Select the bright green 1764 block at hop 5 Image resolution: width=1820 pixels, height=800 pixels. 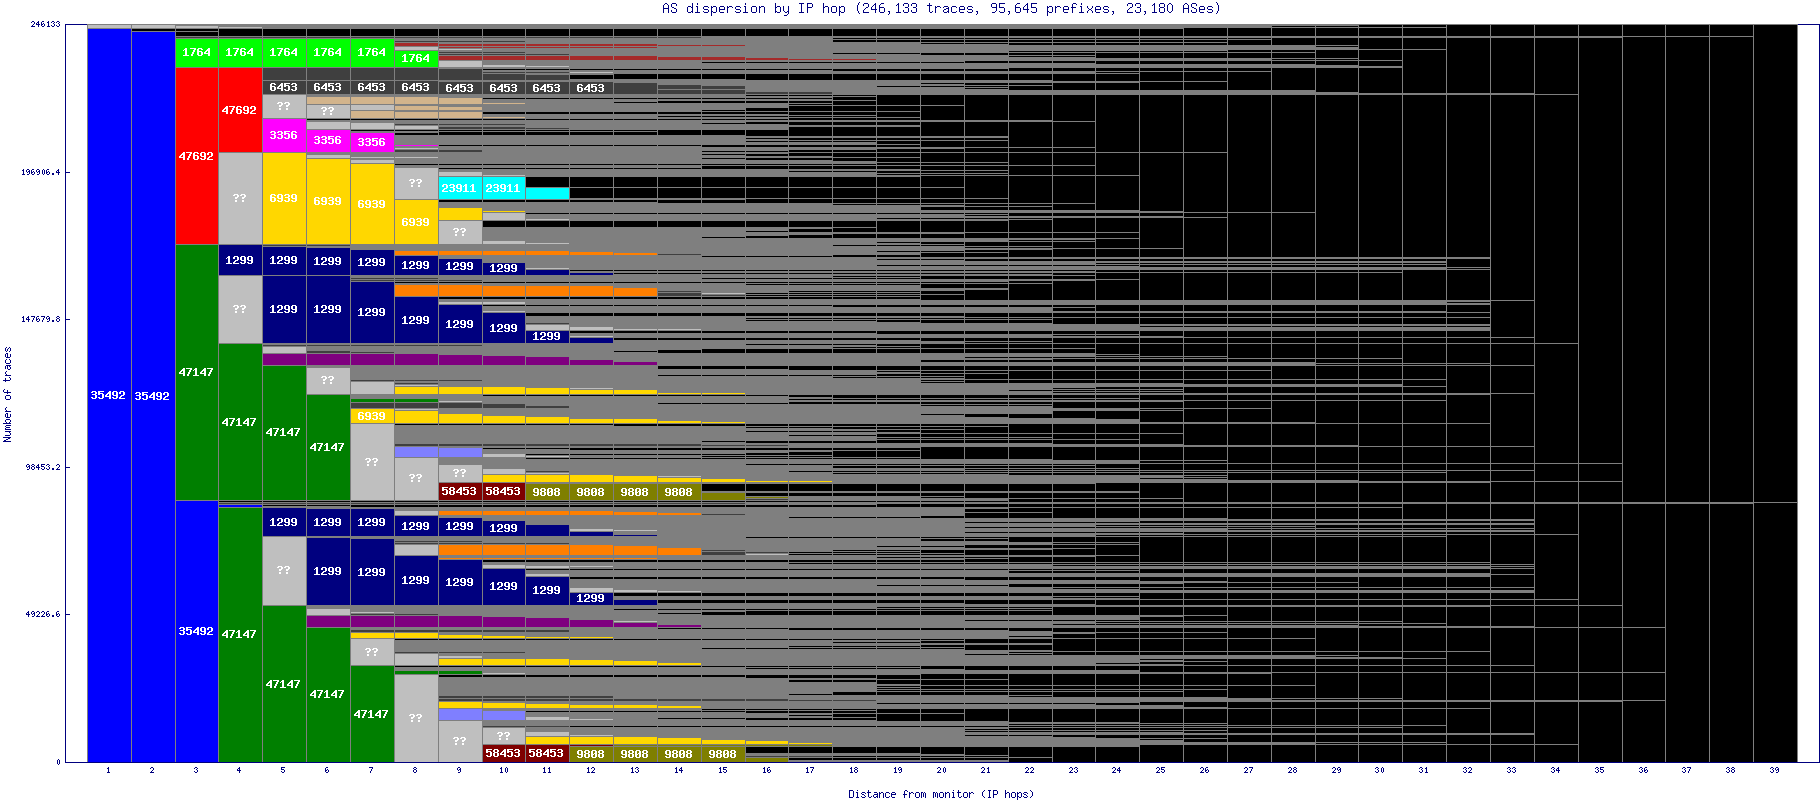pos(284,52)
